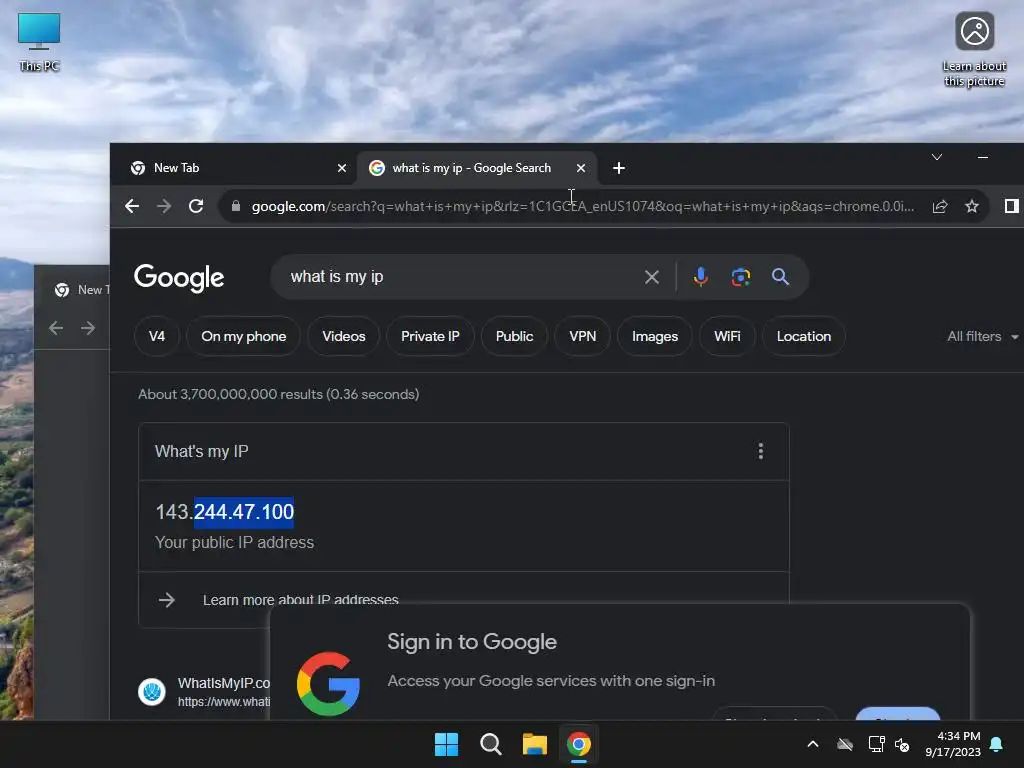
Task: Click the results count text
Action: pos(279,394)
